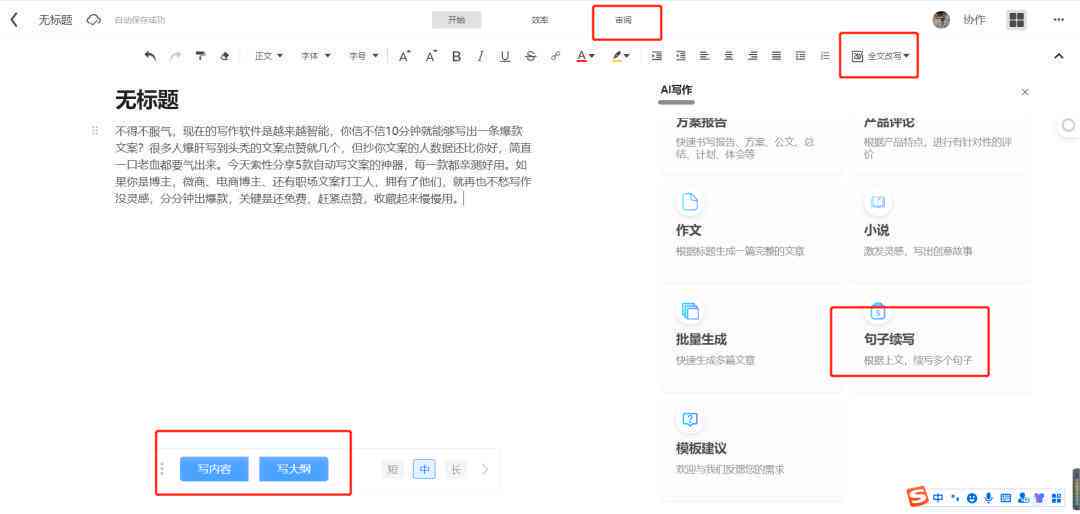Screen dimensions: 1080x514
Task: Toggle underline formatting
Action: [505, 56]
